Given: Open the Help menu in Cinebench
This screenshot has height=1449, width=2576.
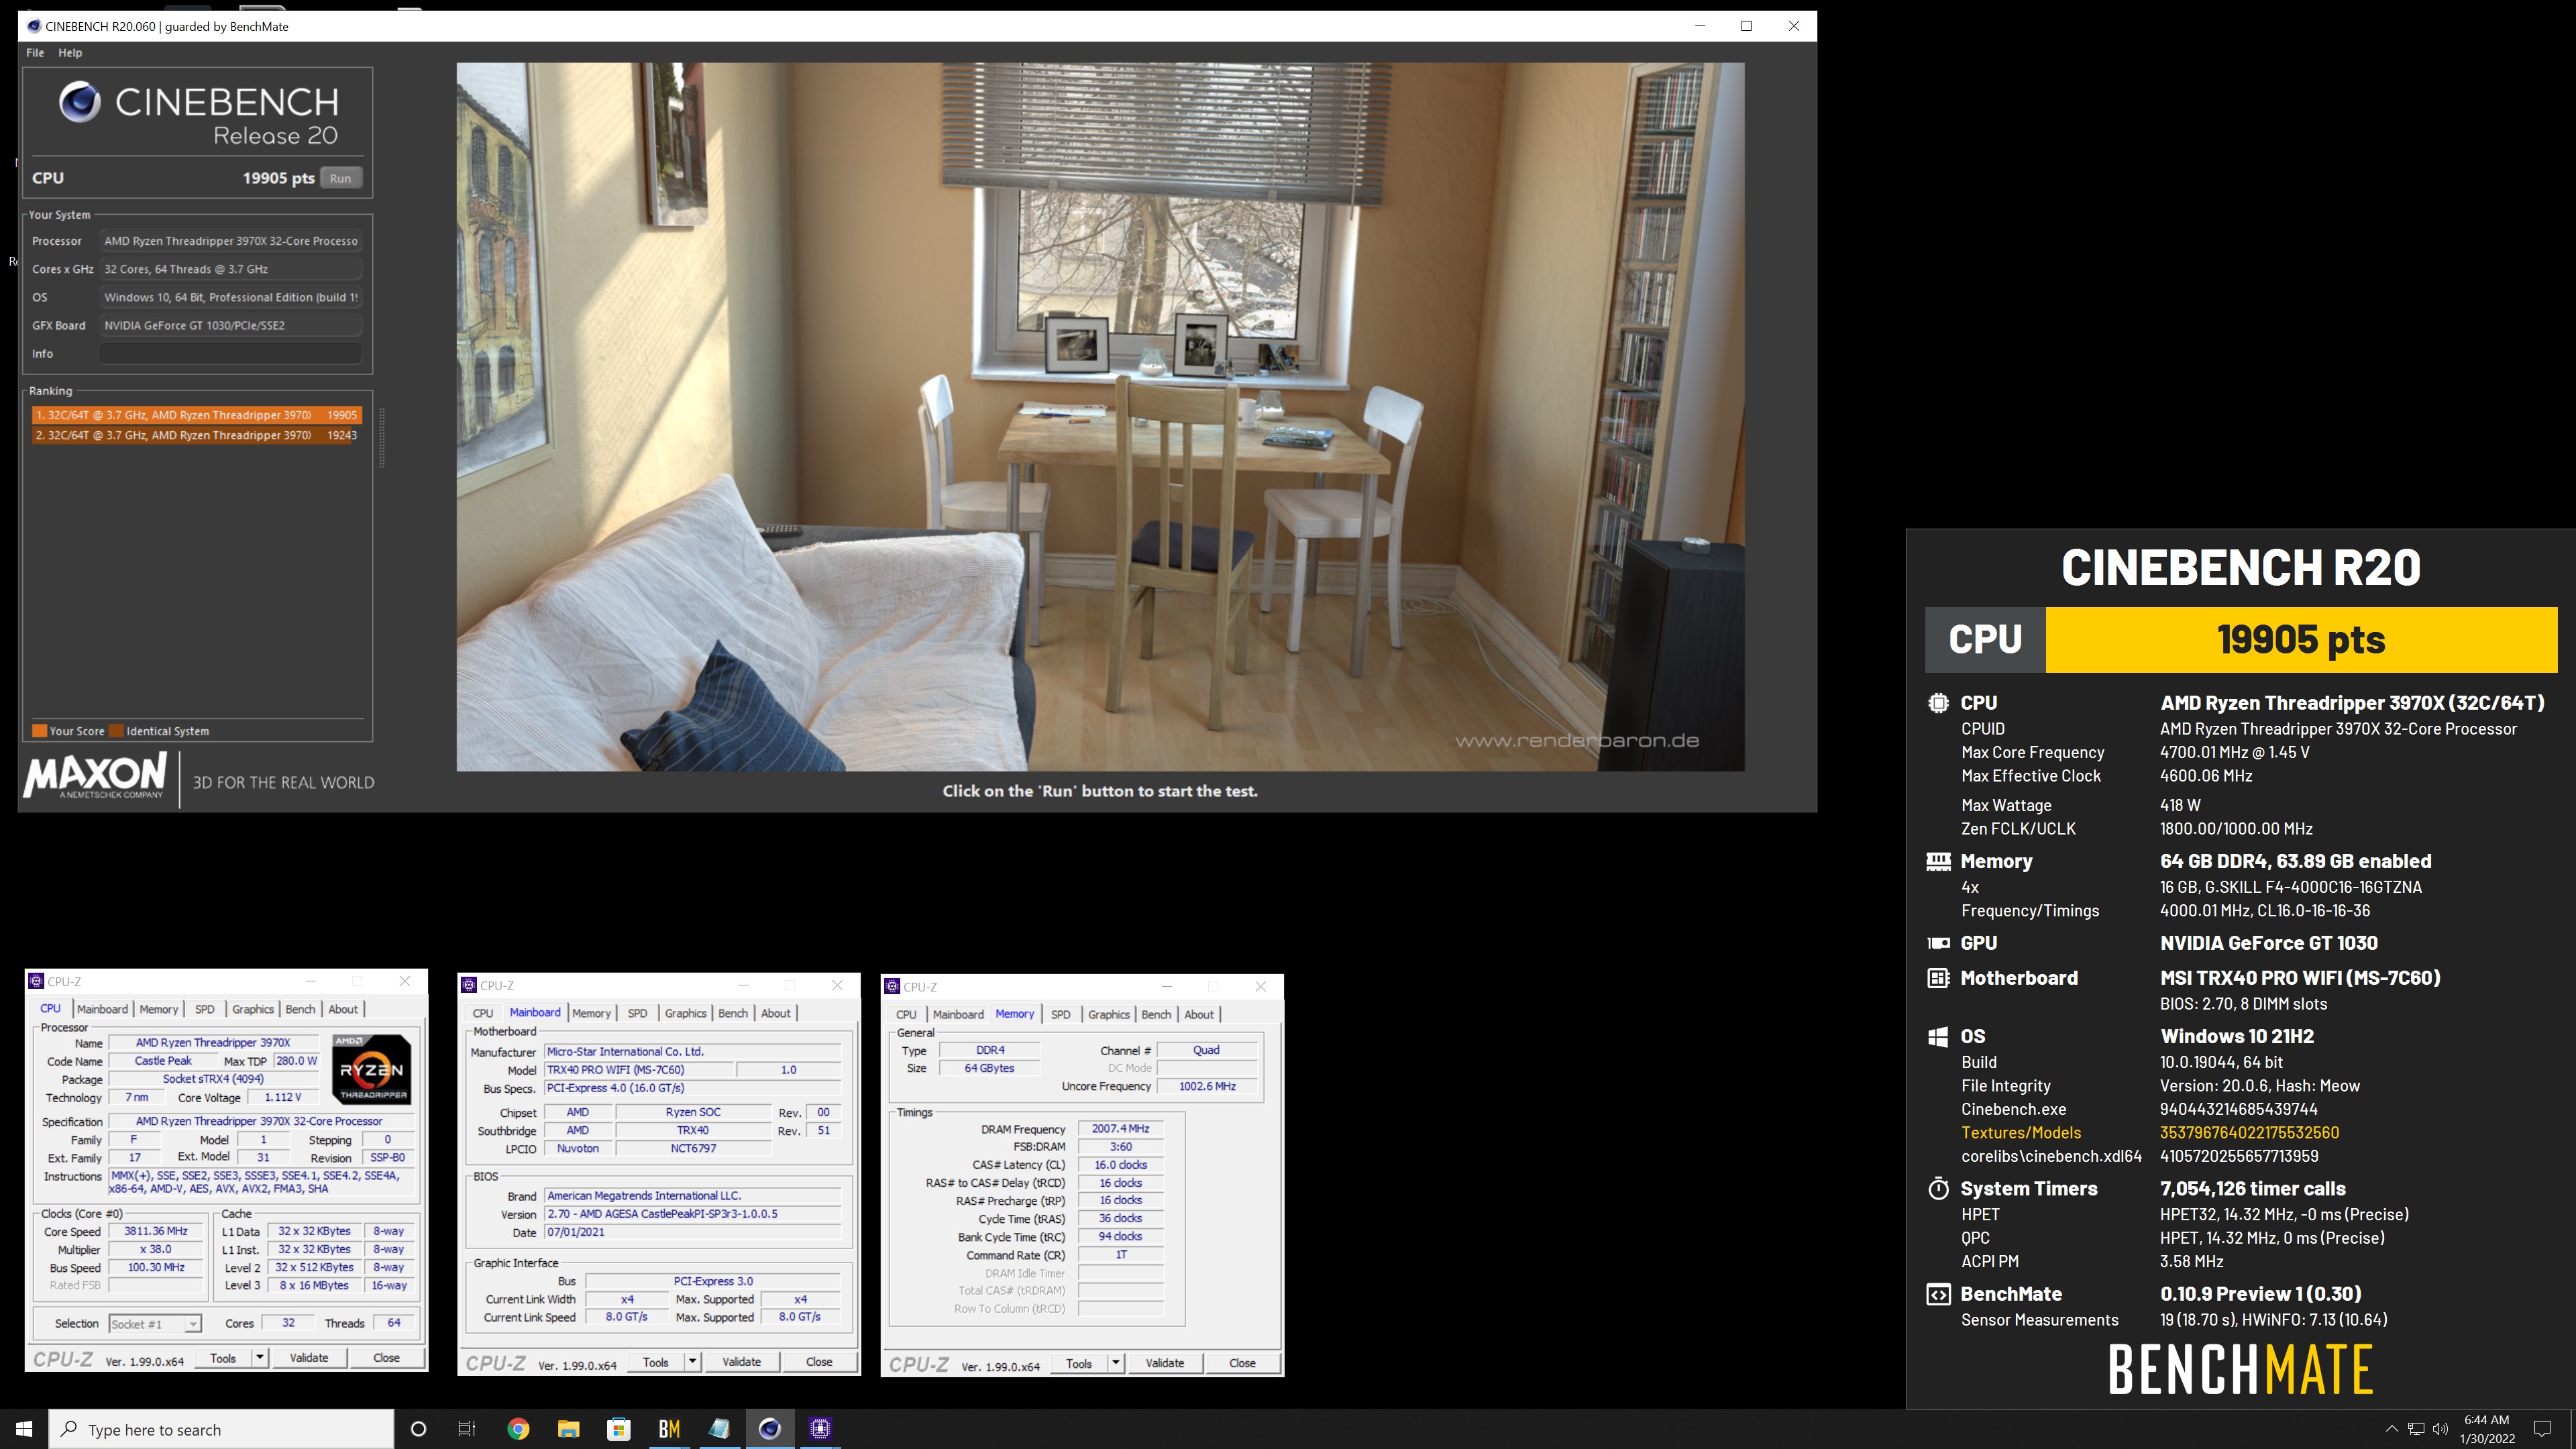Looking at the screenshot, I should (70, 53).
